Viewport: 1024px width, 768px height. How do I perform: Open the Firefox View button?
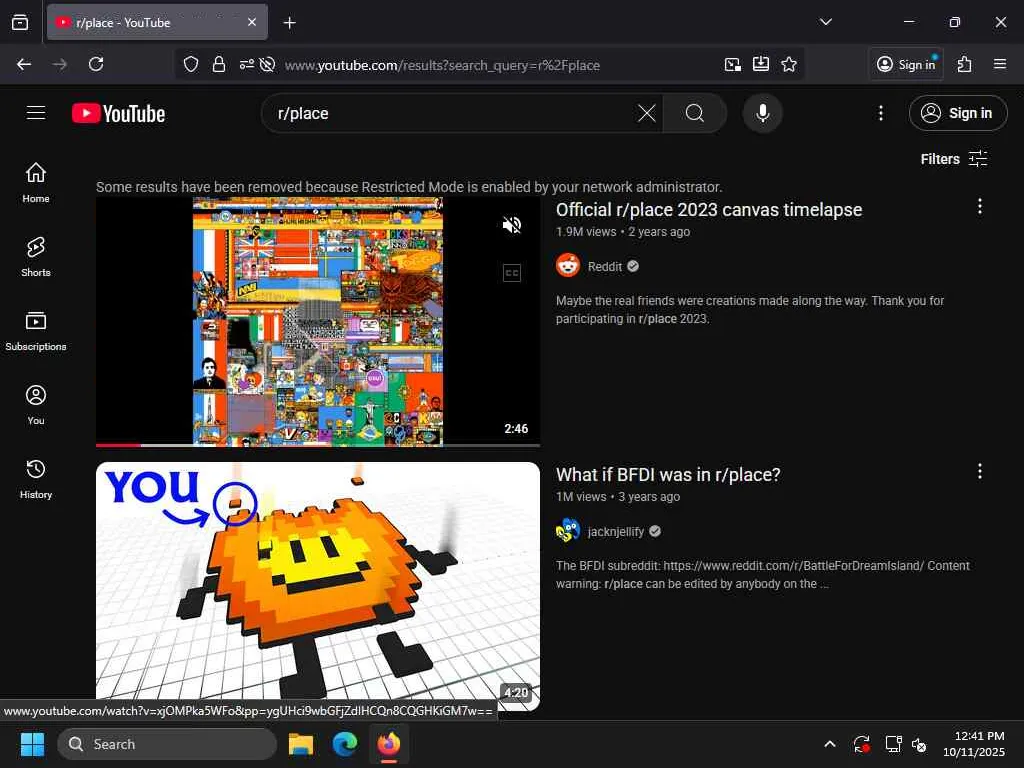[x=20, y=22]
